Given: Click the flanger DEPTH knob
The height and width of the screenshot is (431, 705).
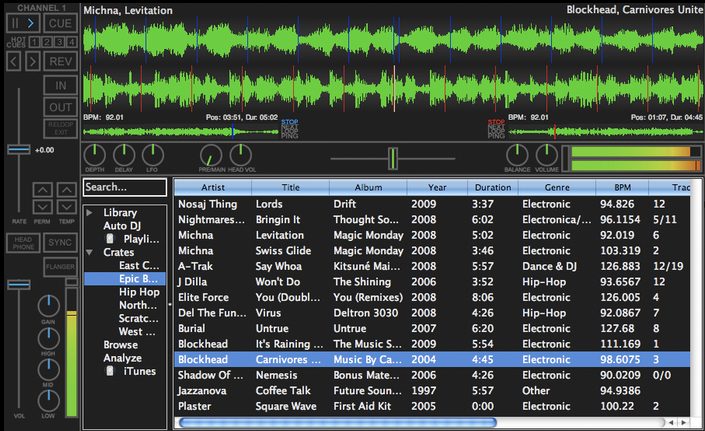Looking at the screenshot, I should coord(94,154).
